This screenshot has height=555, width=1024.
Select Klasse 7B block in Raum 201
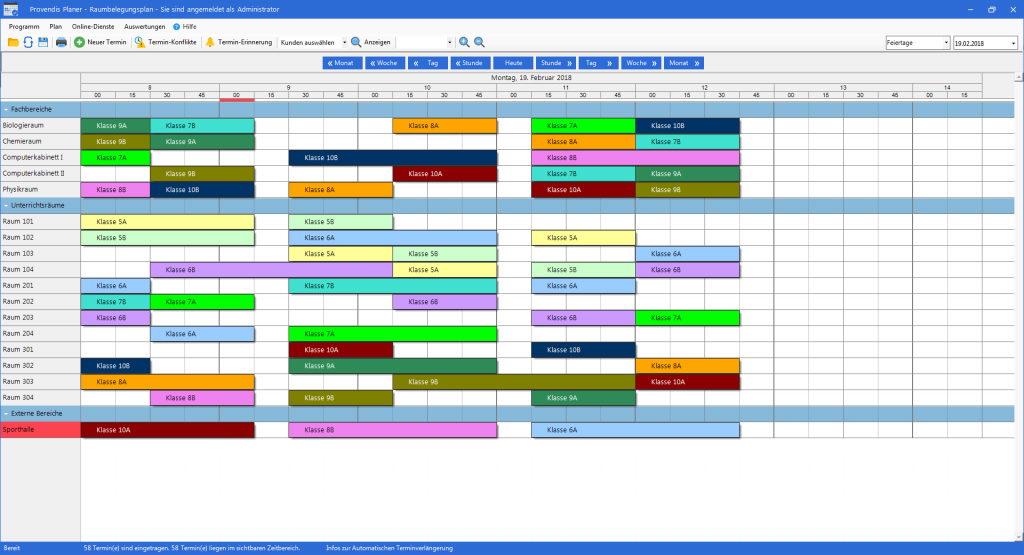pos(392,285)
